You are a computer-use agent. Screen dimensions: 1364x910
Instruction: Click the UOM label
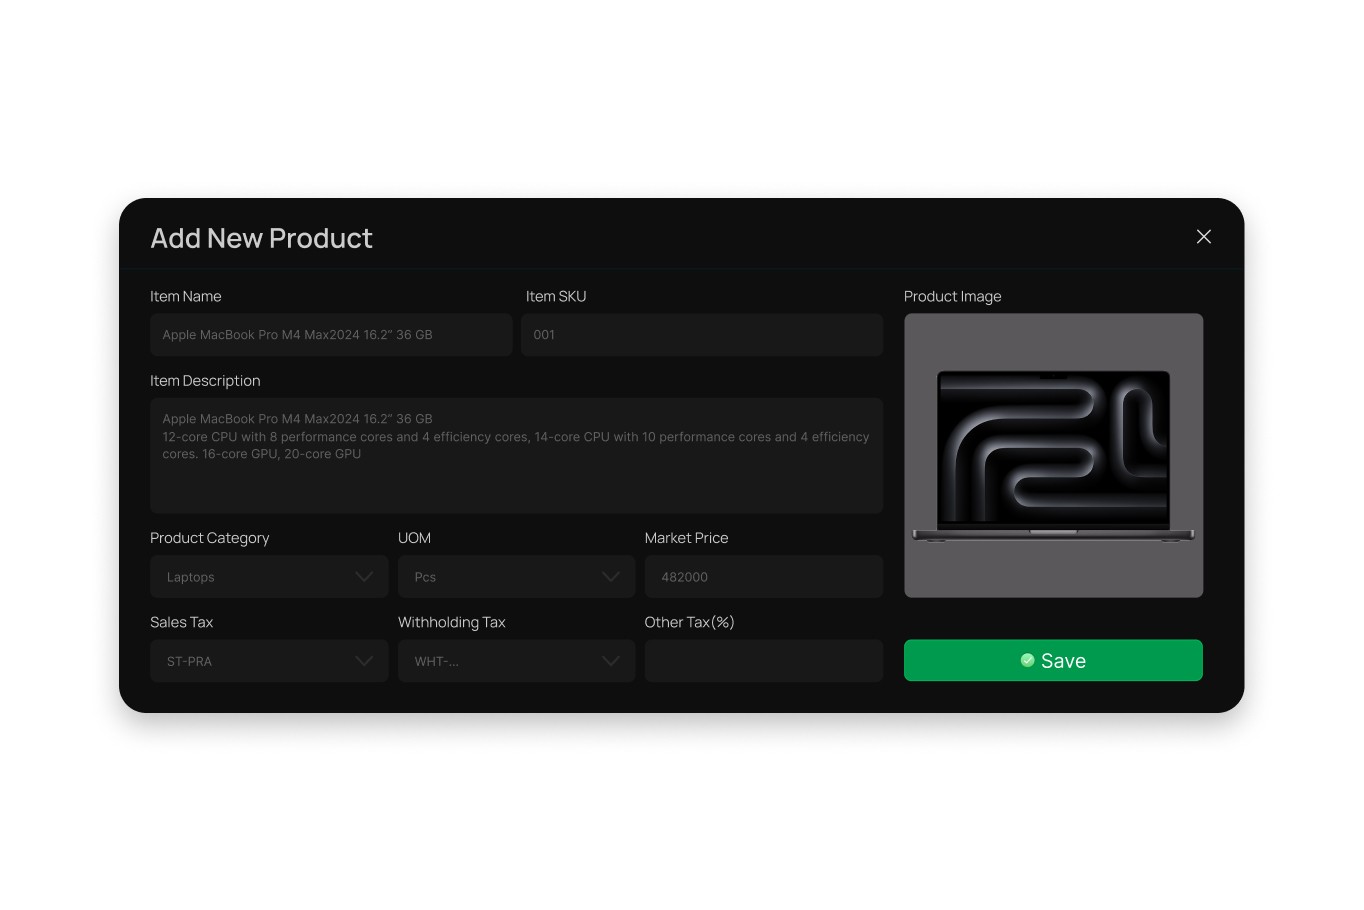414,538
